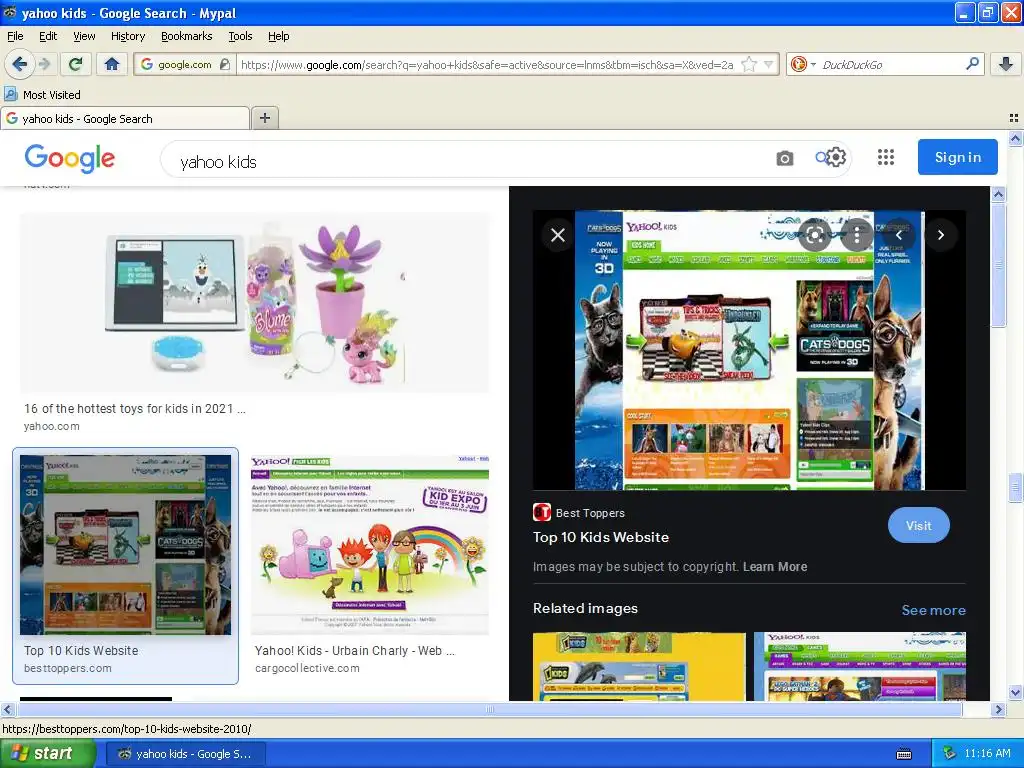Screen dimensions: 1024x768
Task: Open the list all tabs button
Action: click(1014, 118)
